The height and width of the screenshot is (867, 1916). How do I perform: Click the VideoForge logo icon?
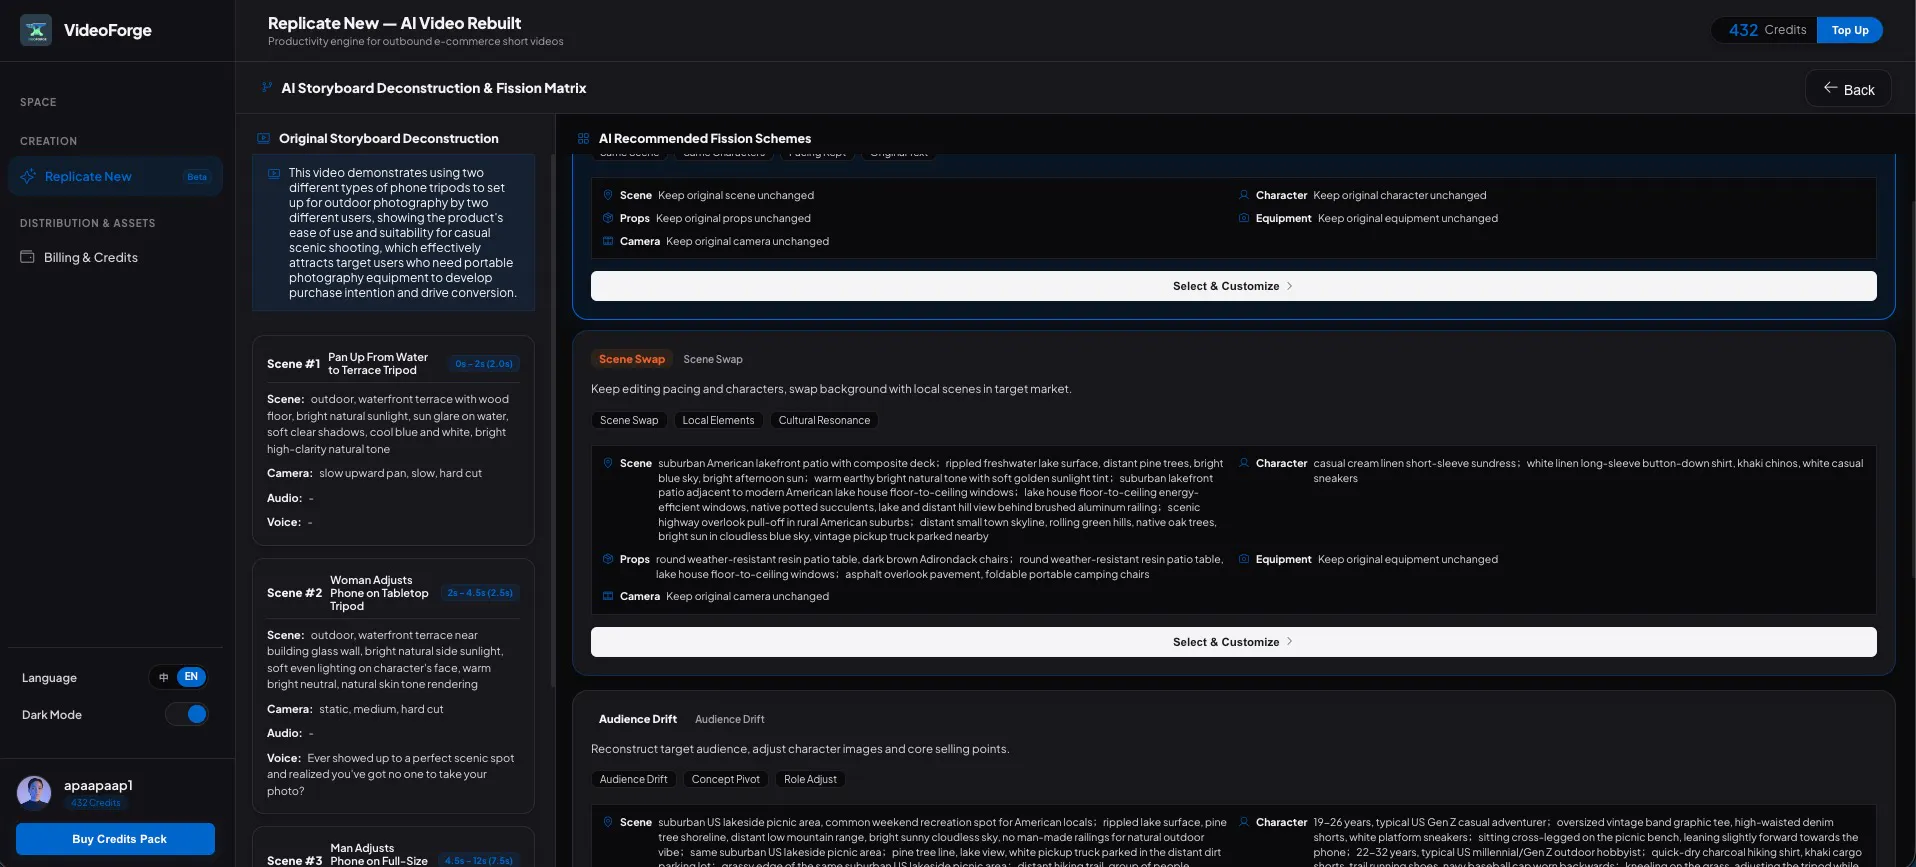[36, 30]
